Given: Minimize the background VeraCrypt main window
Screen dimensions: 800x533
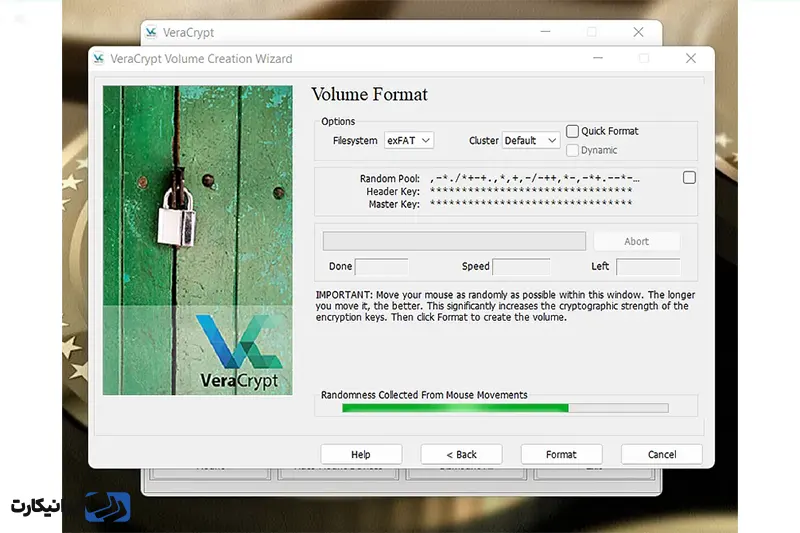Looking at the screenshot, I should pos(545,32).
